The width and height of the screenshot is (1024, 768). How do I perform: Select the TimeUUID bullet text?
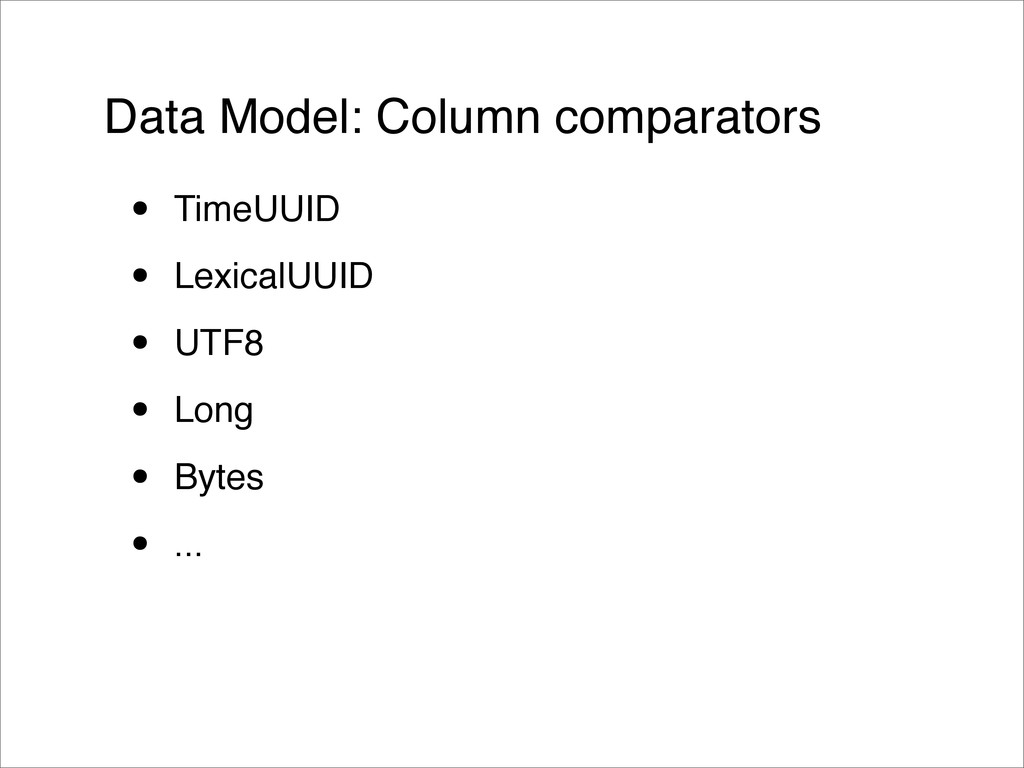point(257,209)
